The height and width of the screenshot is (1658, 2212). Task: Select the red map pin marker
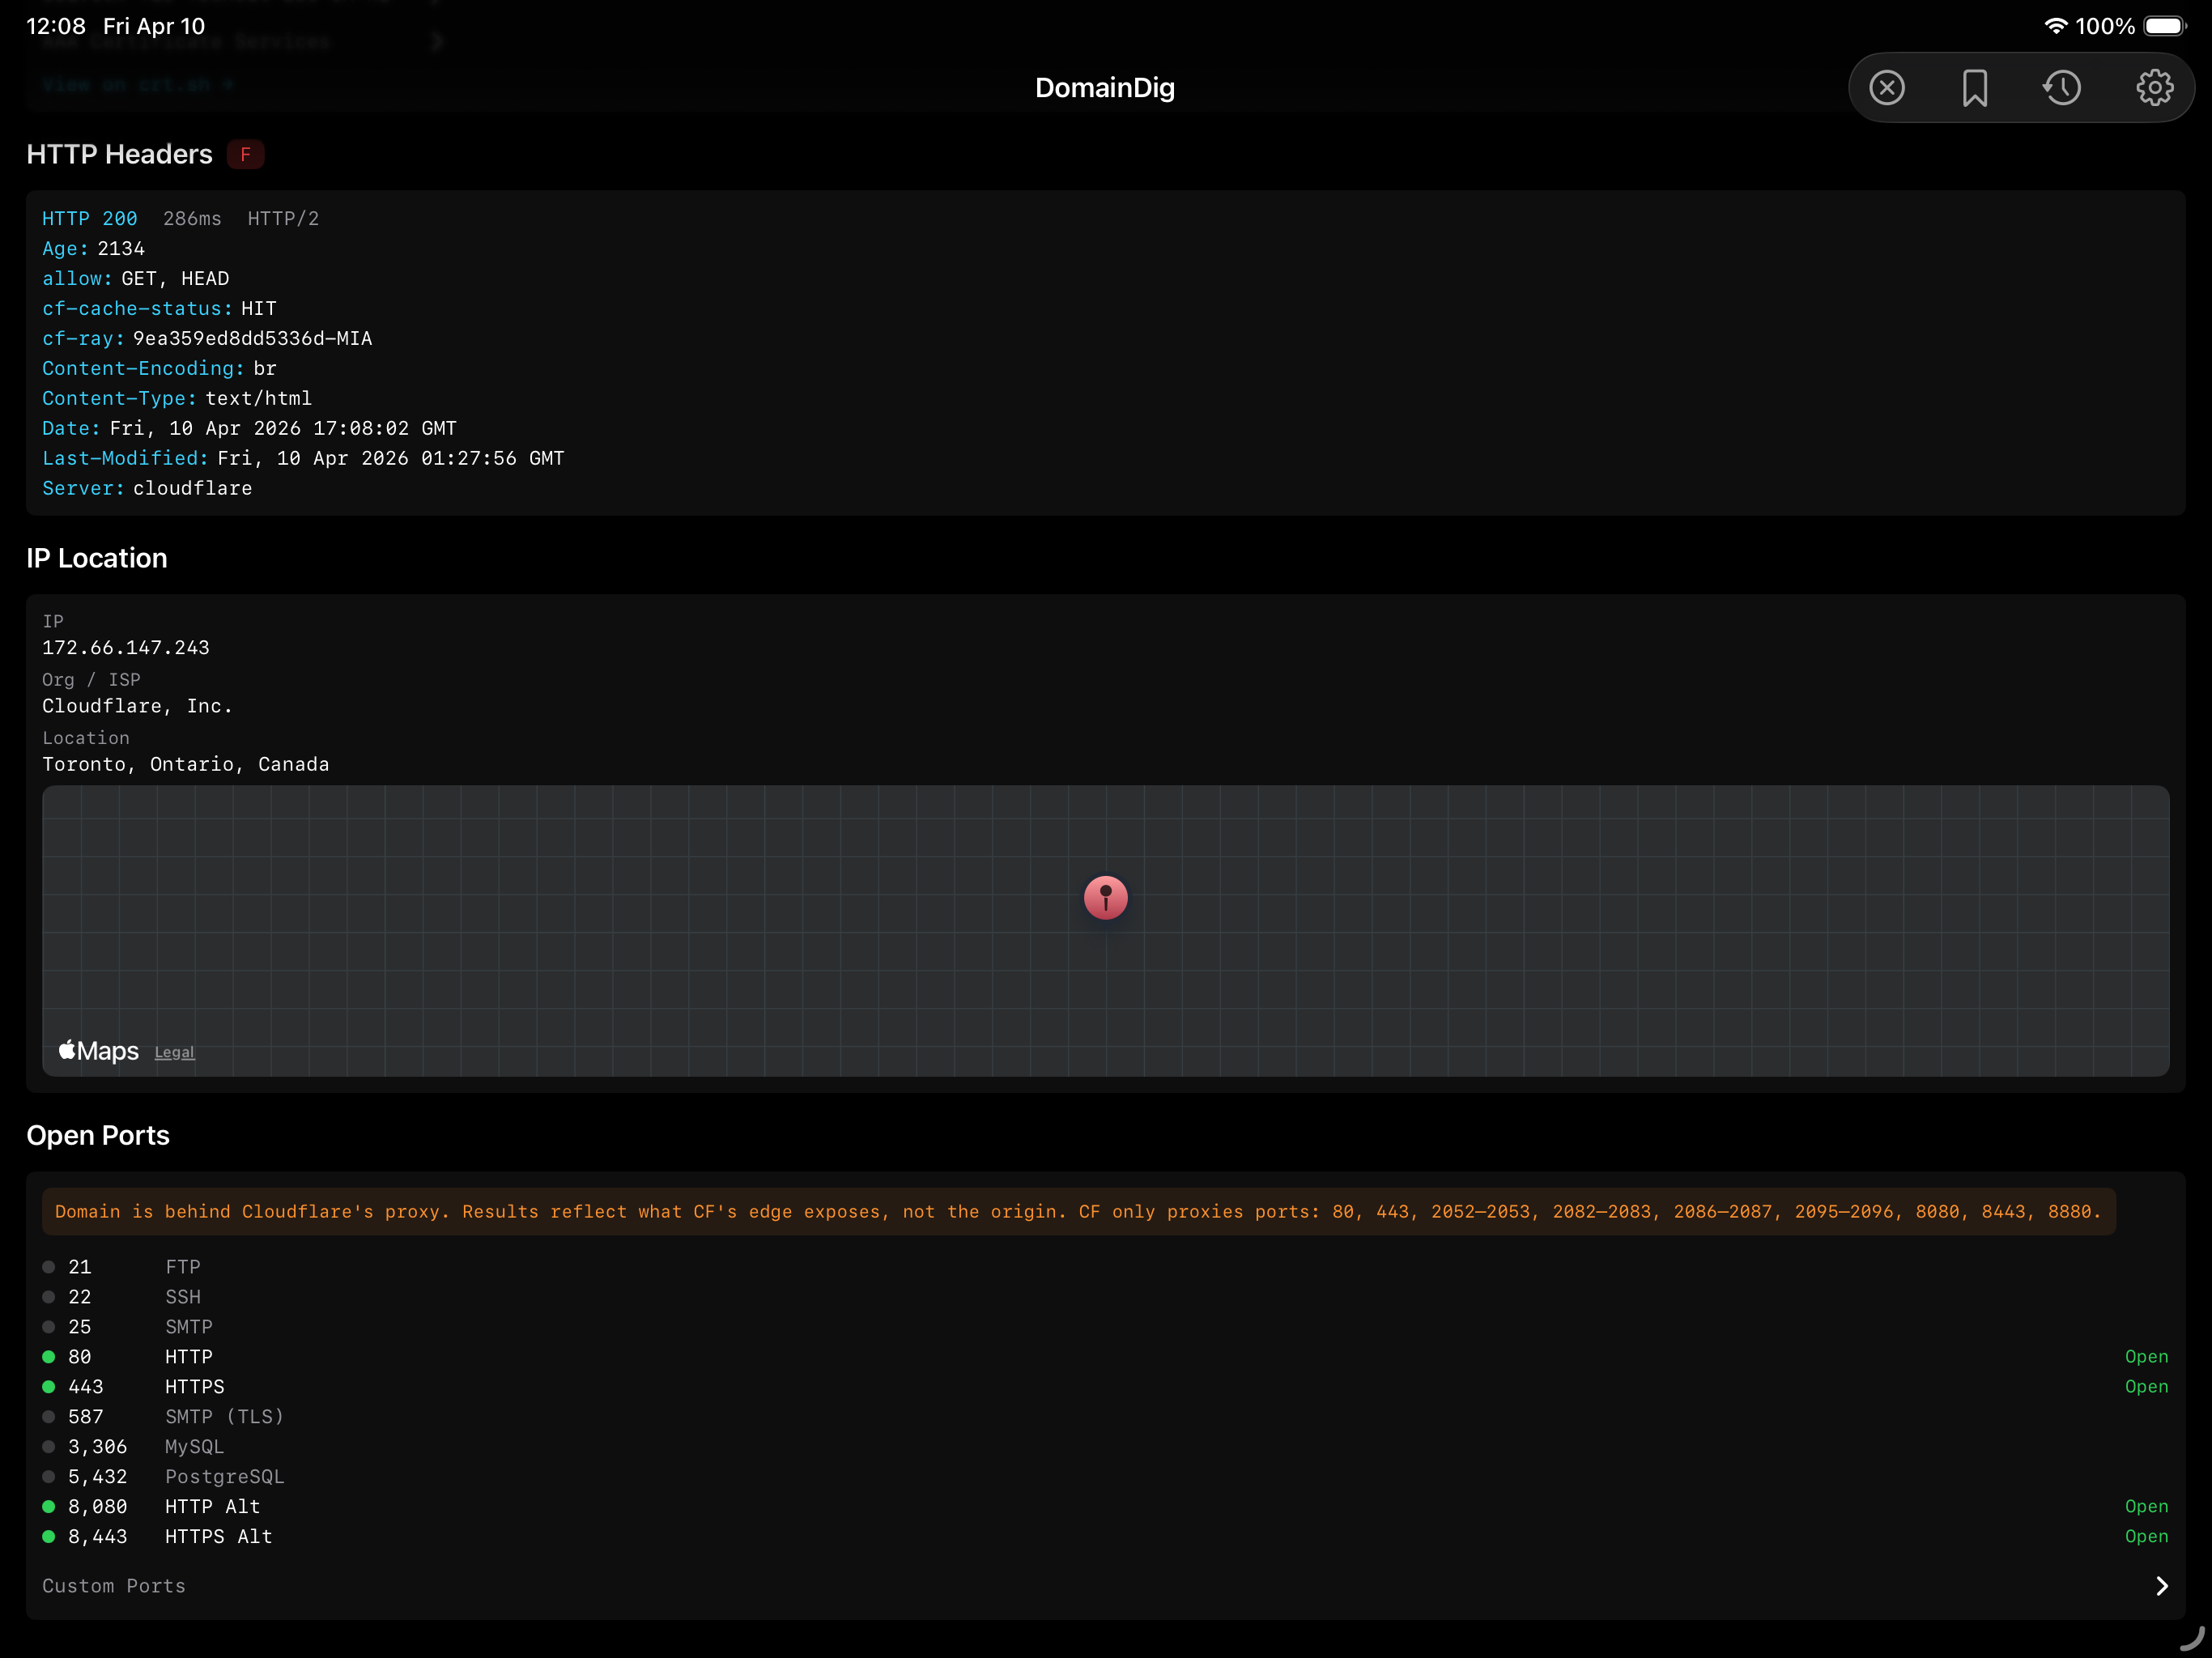1105,897
